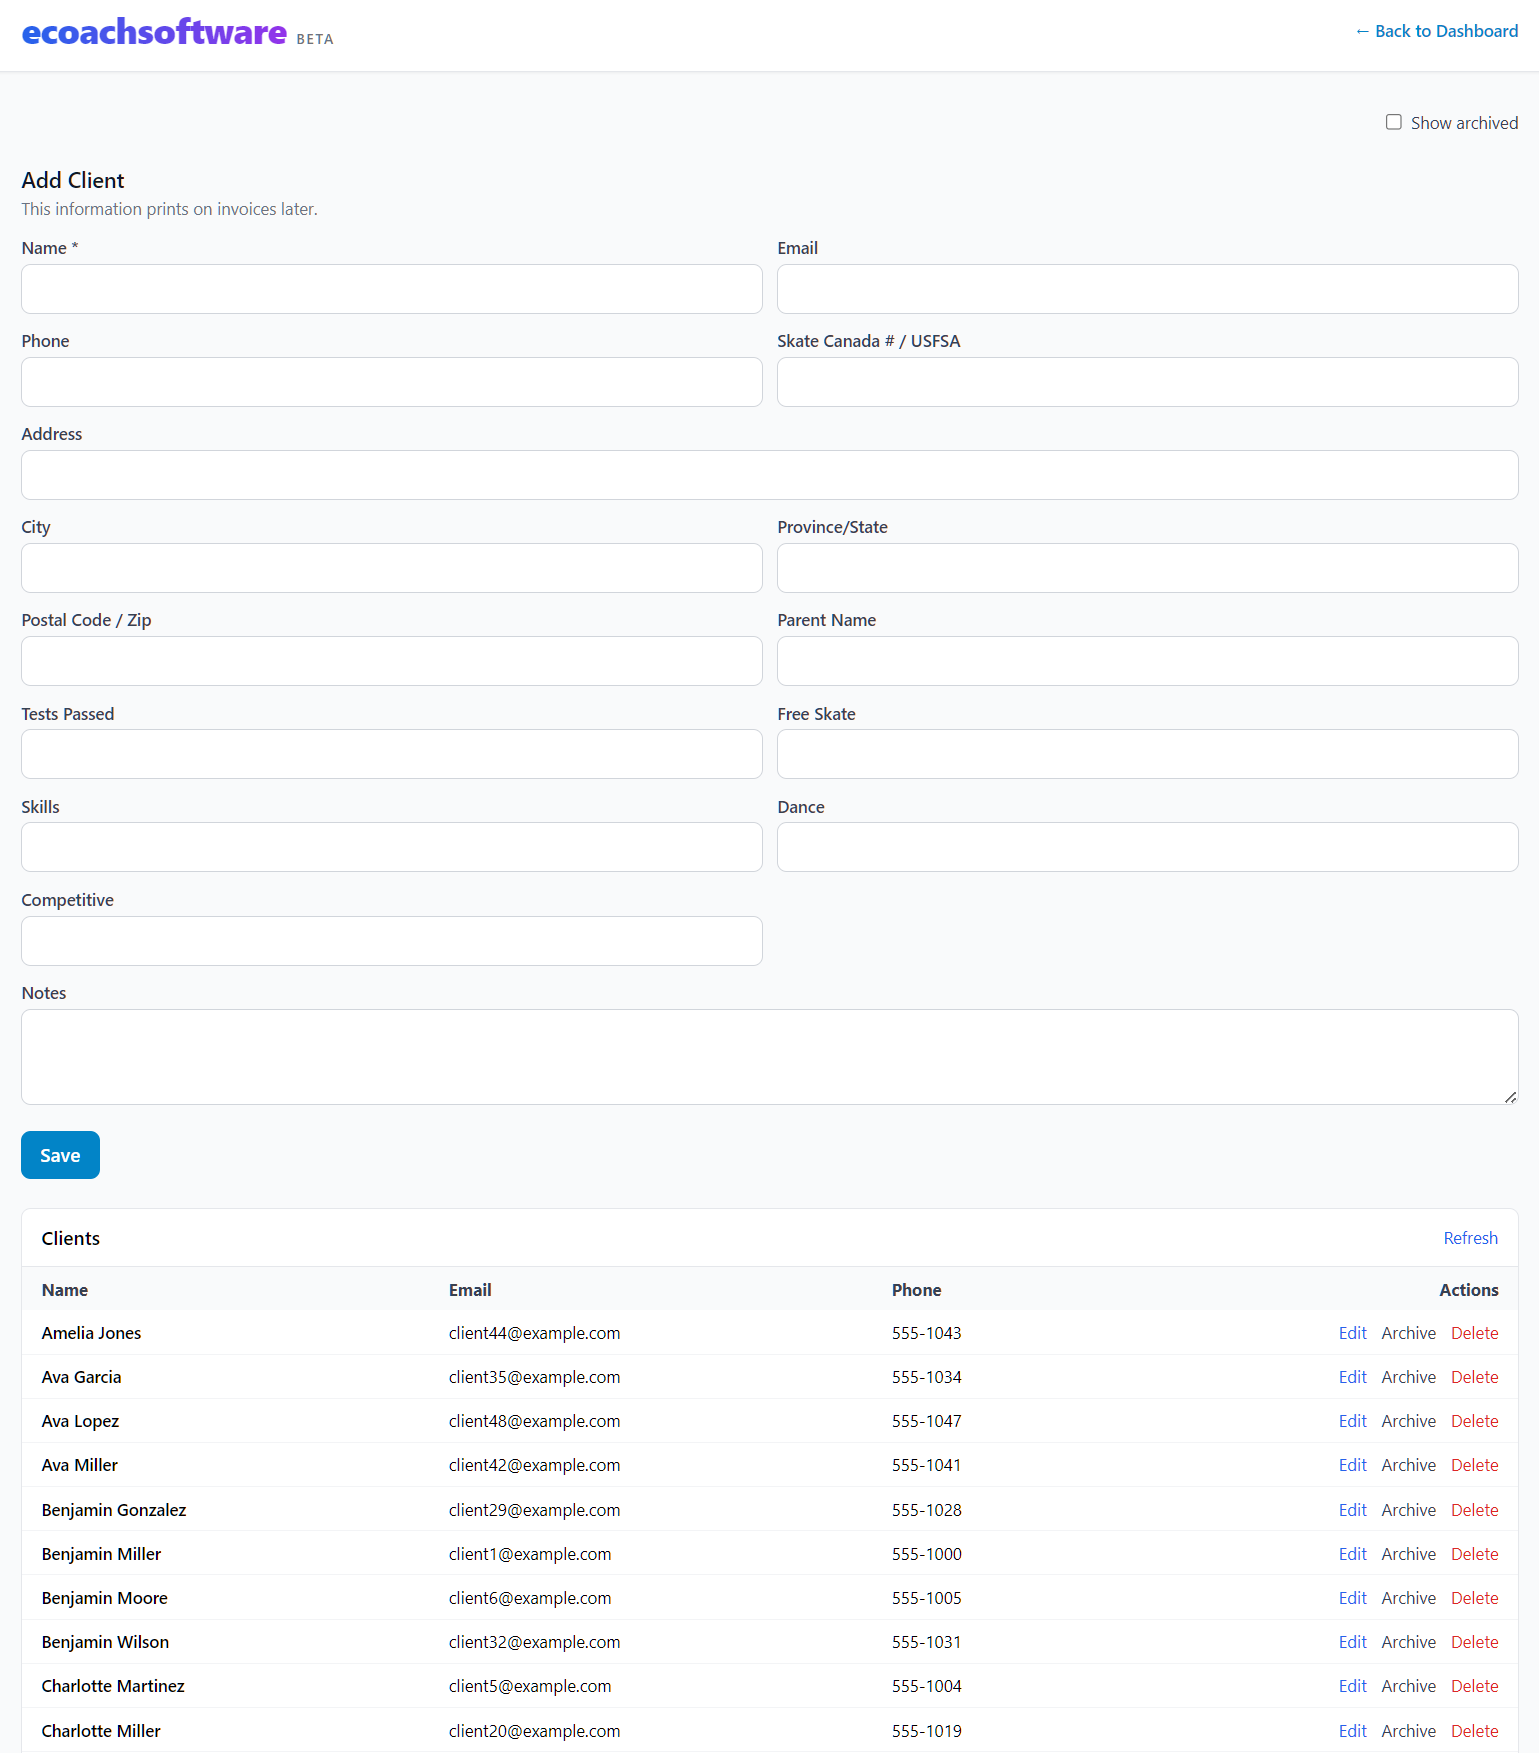Archive Benjamin Moore client

point(1408,1598)
